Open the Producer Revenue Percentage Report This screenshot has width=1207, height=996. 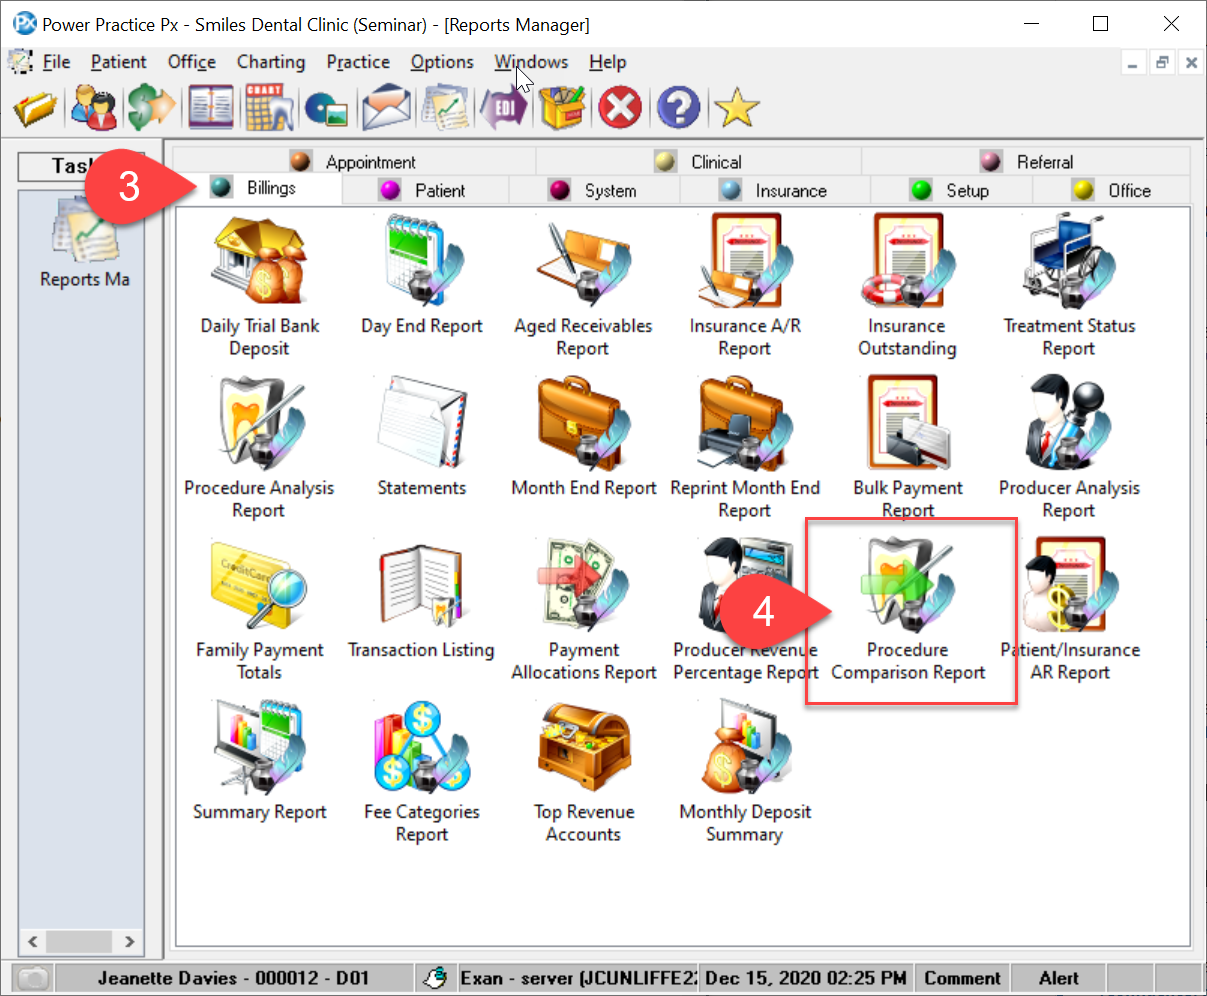point(745,611)
